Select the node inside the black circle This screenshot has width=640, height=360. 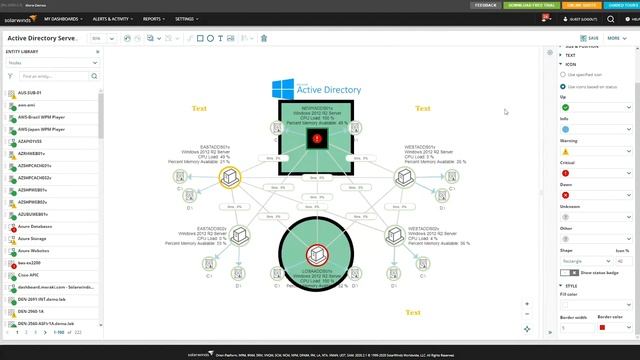317,255
